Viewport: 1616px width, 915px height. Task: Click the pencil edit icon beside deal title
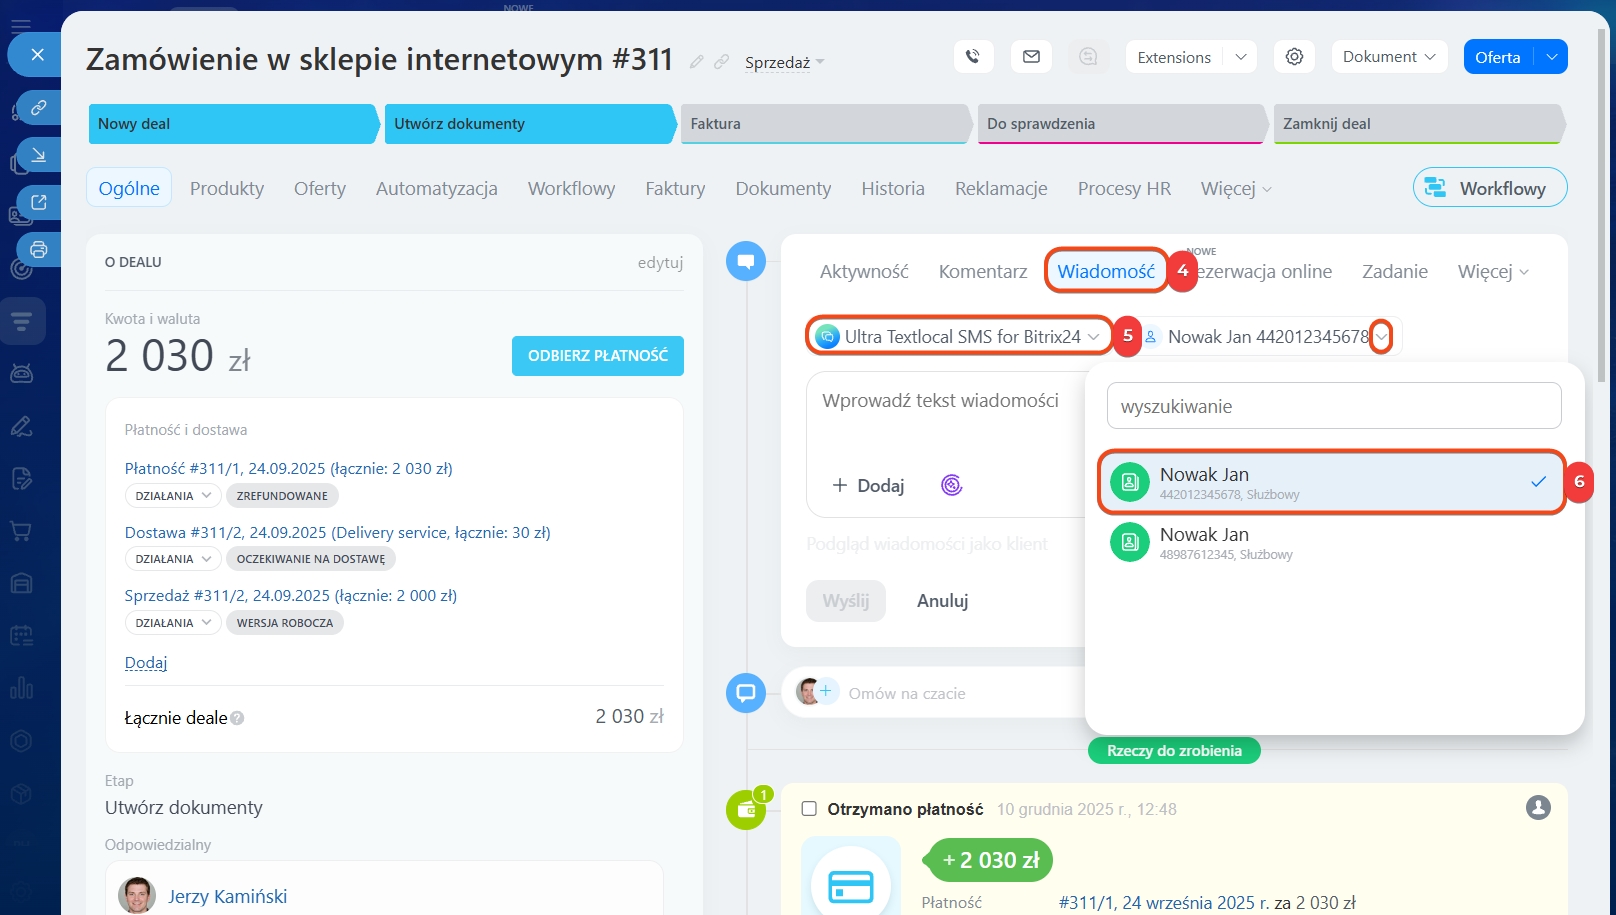[x=697, y=62]
